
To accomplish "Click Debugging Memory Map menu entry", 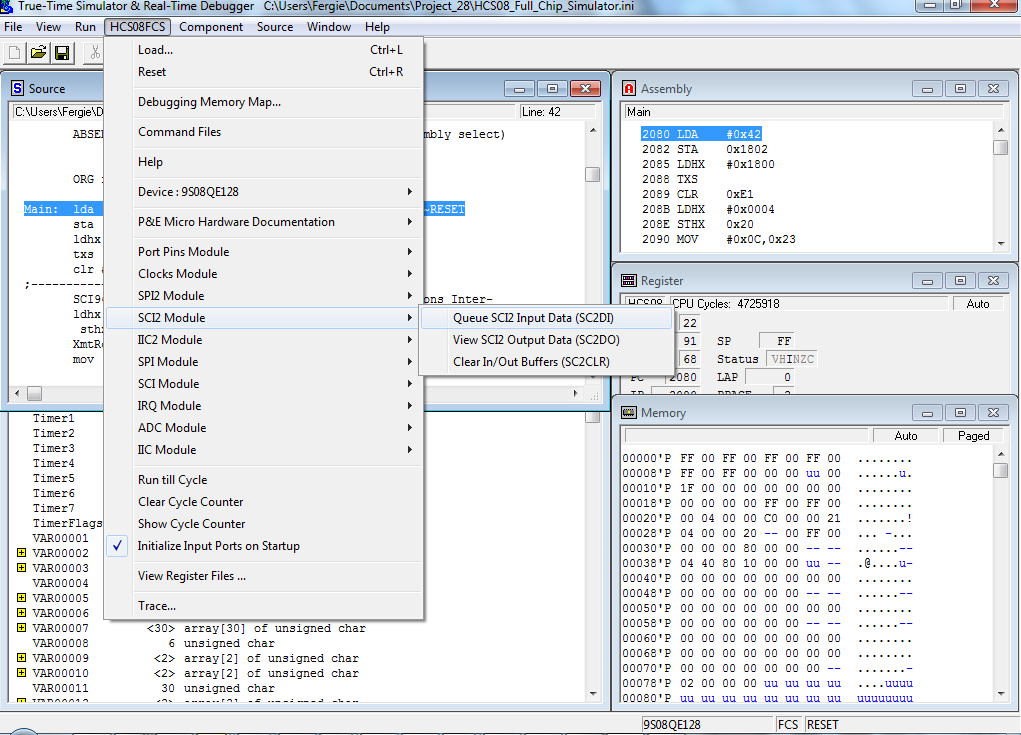I will click(209, 102).
